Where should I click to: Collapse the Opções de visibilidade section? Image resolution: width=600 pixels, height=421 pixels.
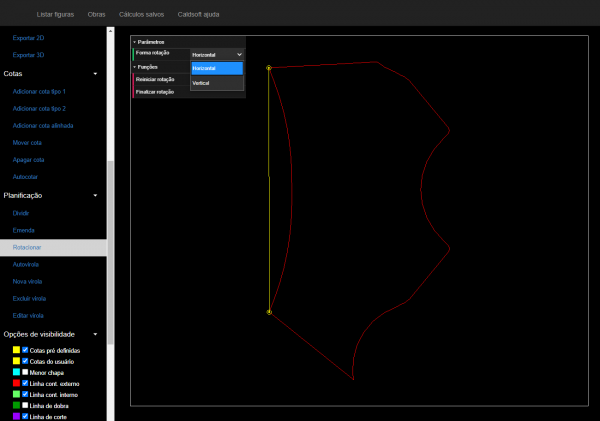[x=95, y=334]
